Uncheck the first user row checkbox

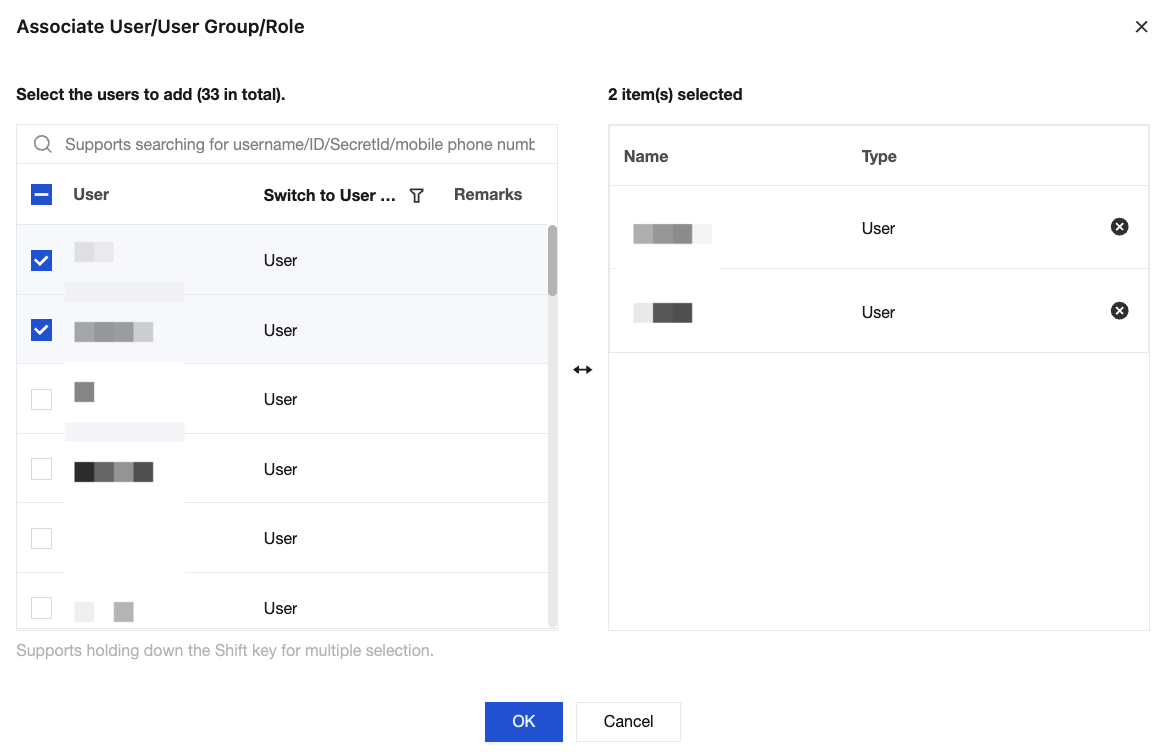pyautogui.click(x=42, y=261)
